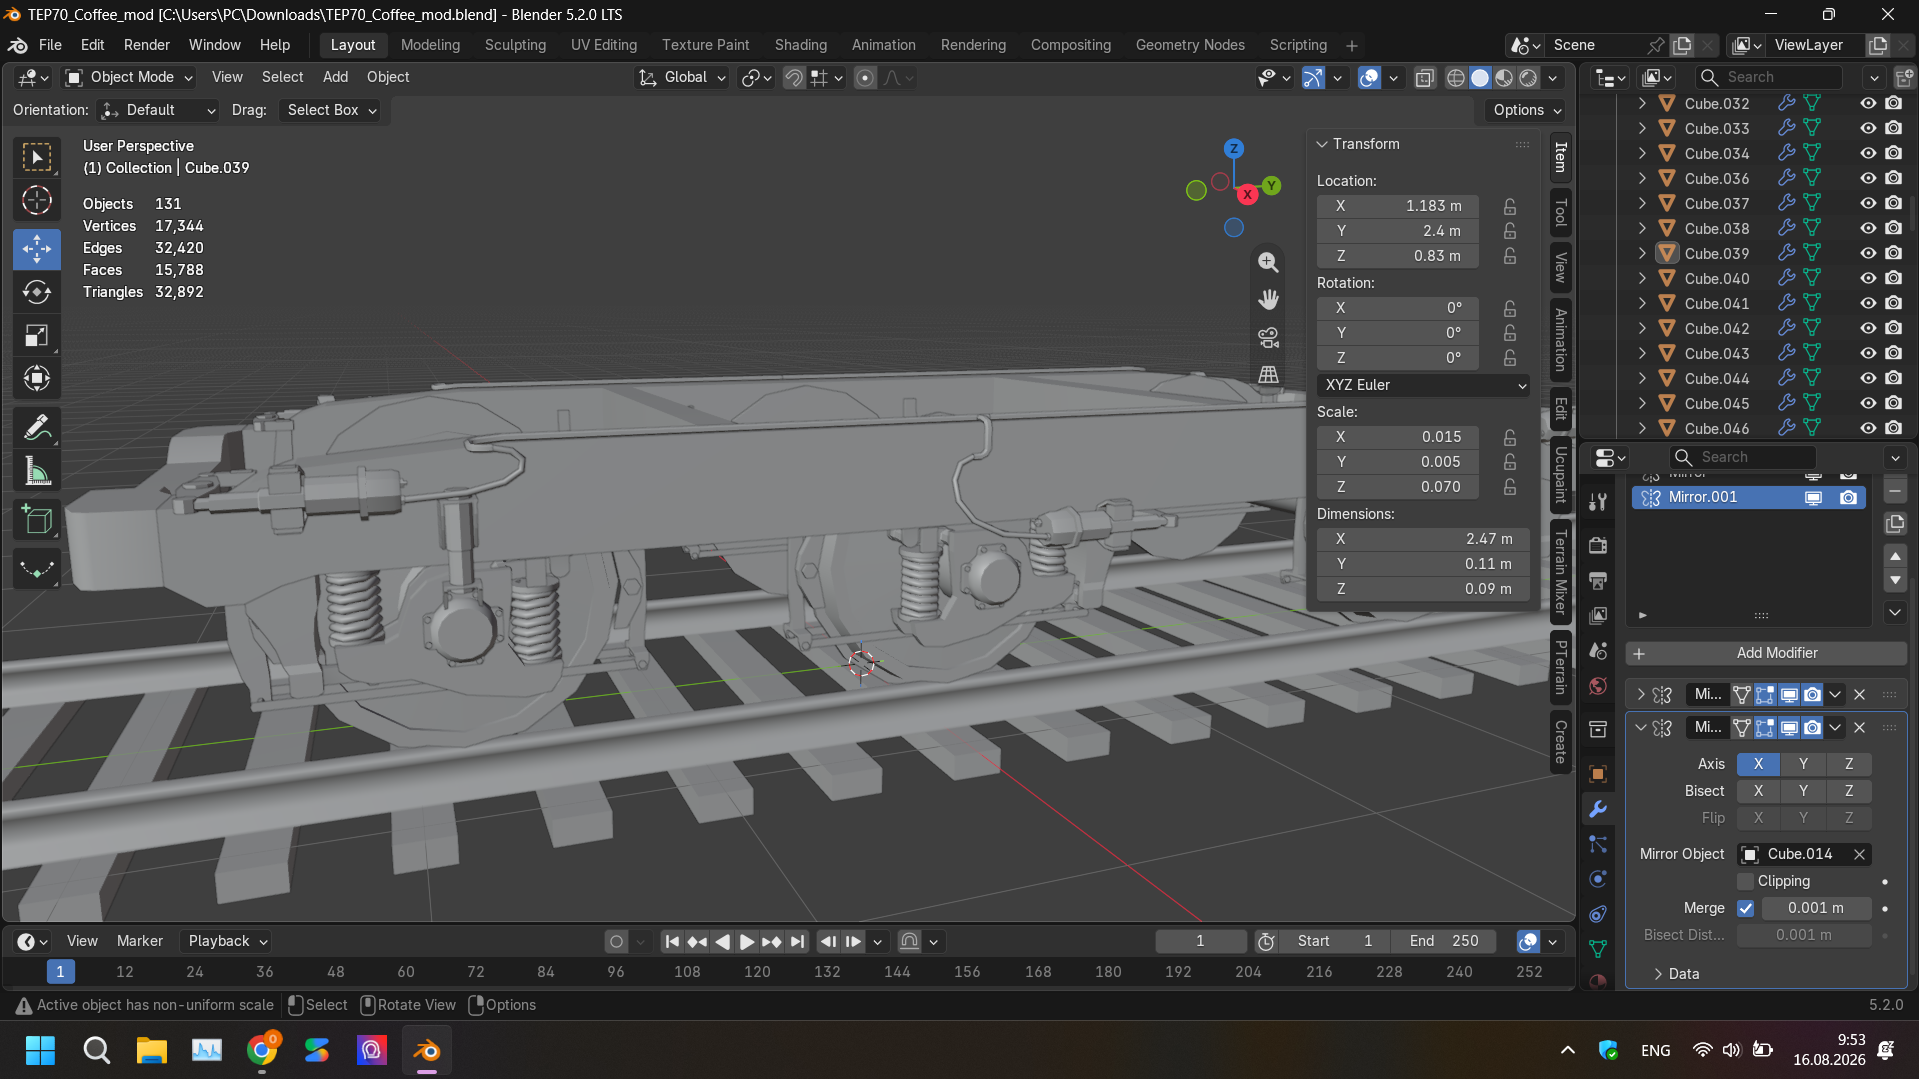Image resolution: width=1919 pixels, height=1079 pixels.
Task: Hide Cube.039 in viewport via eye icon
Action: tap(1868, 253)
